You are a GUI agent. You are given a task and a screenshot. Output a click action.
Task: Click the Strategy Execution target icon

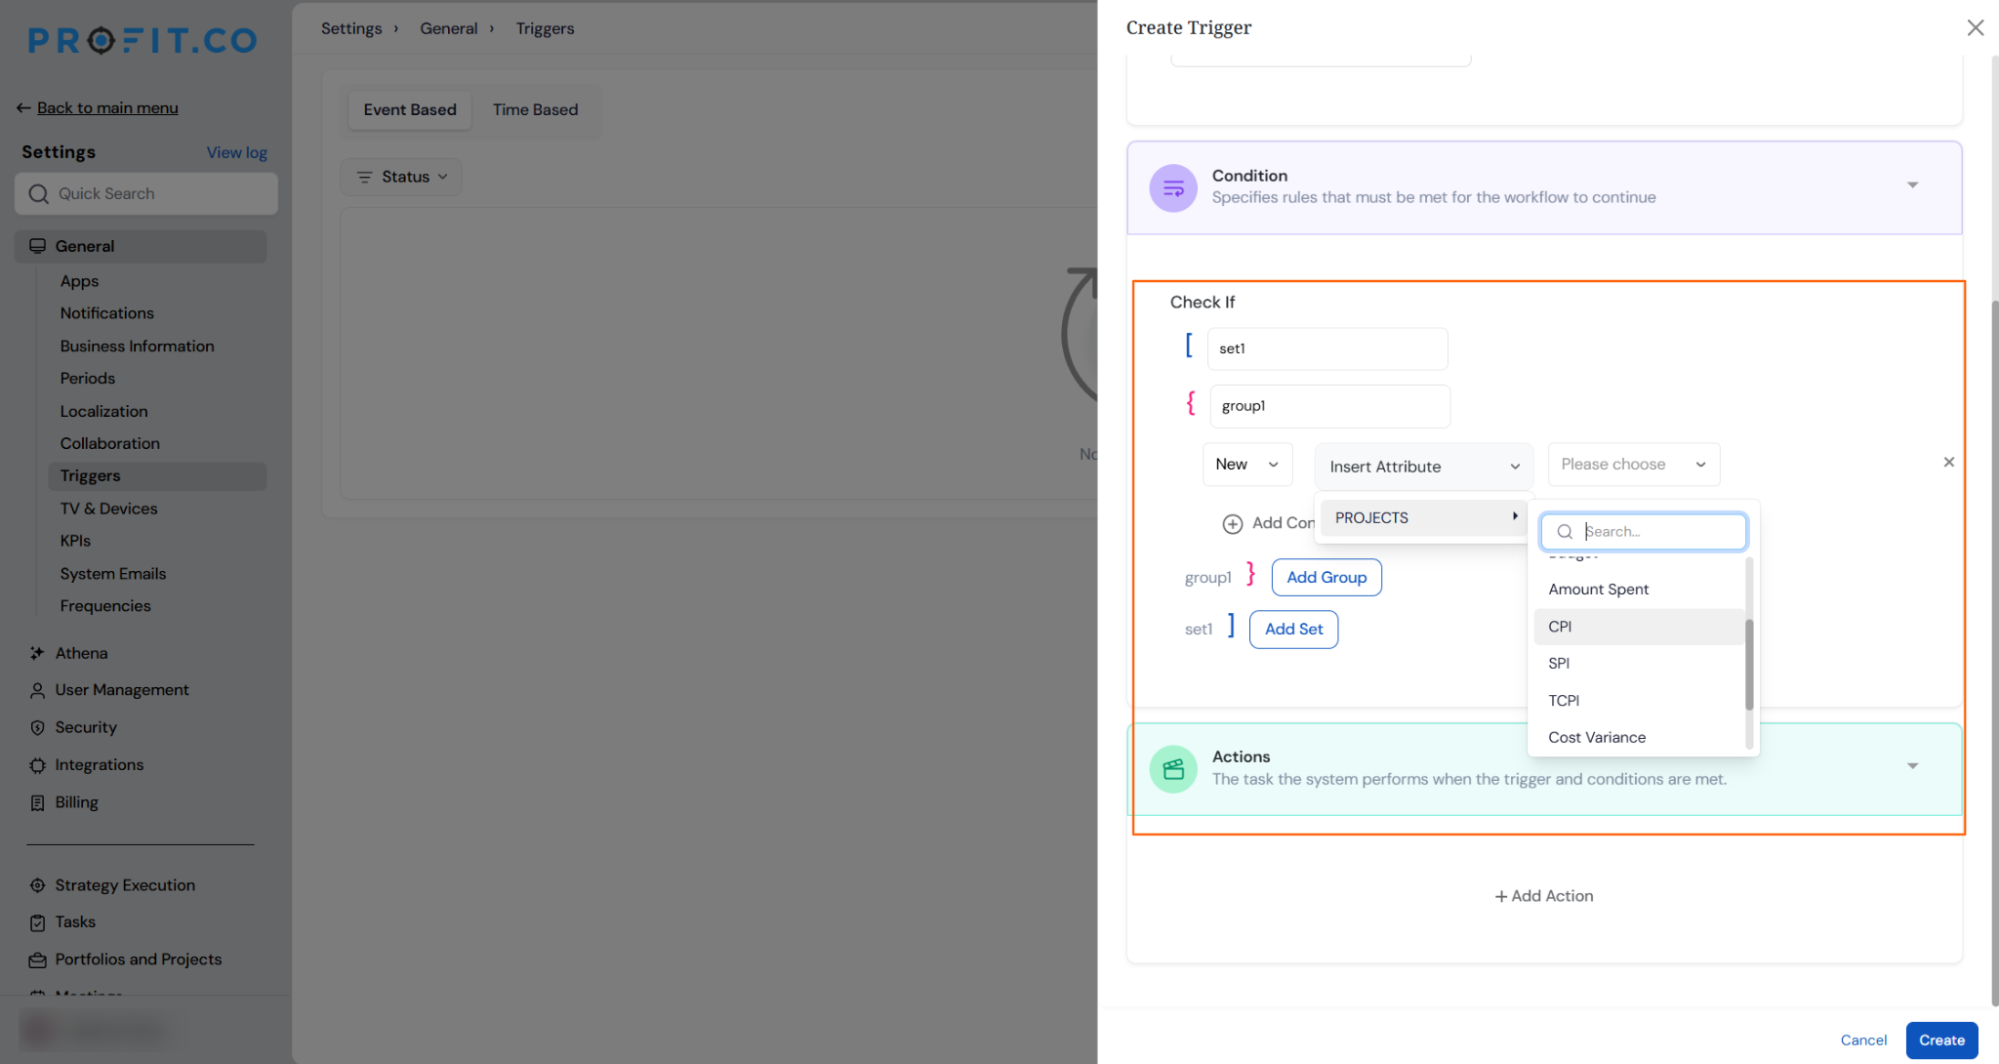(x=37, y=885)
